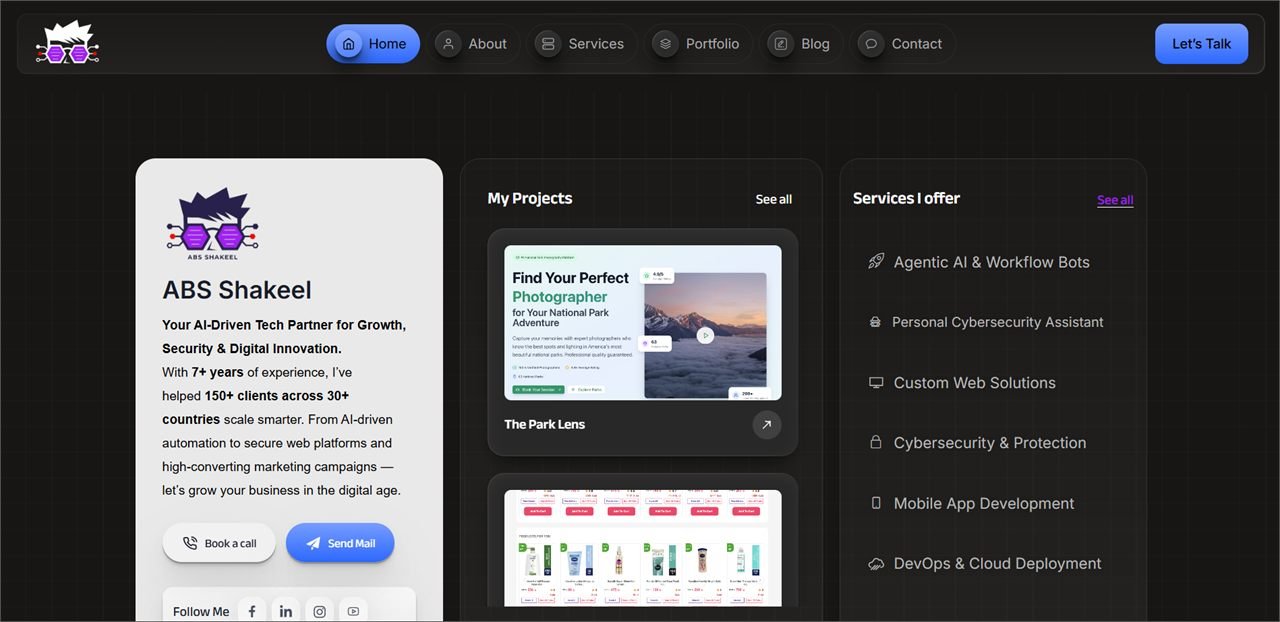Open The Park Lens project thumbnail
Viewport: 1280px width, 622px height.
[643, 322]
